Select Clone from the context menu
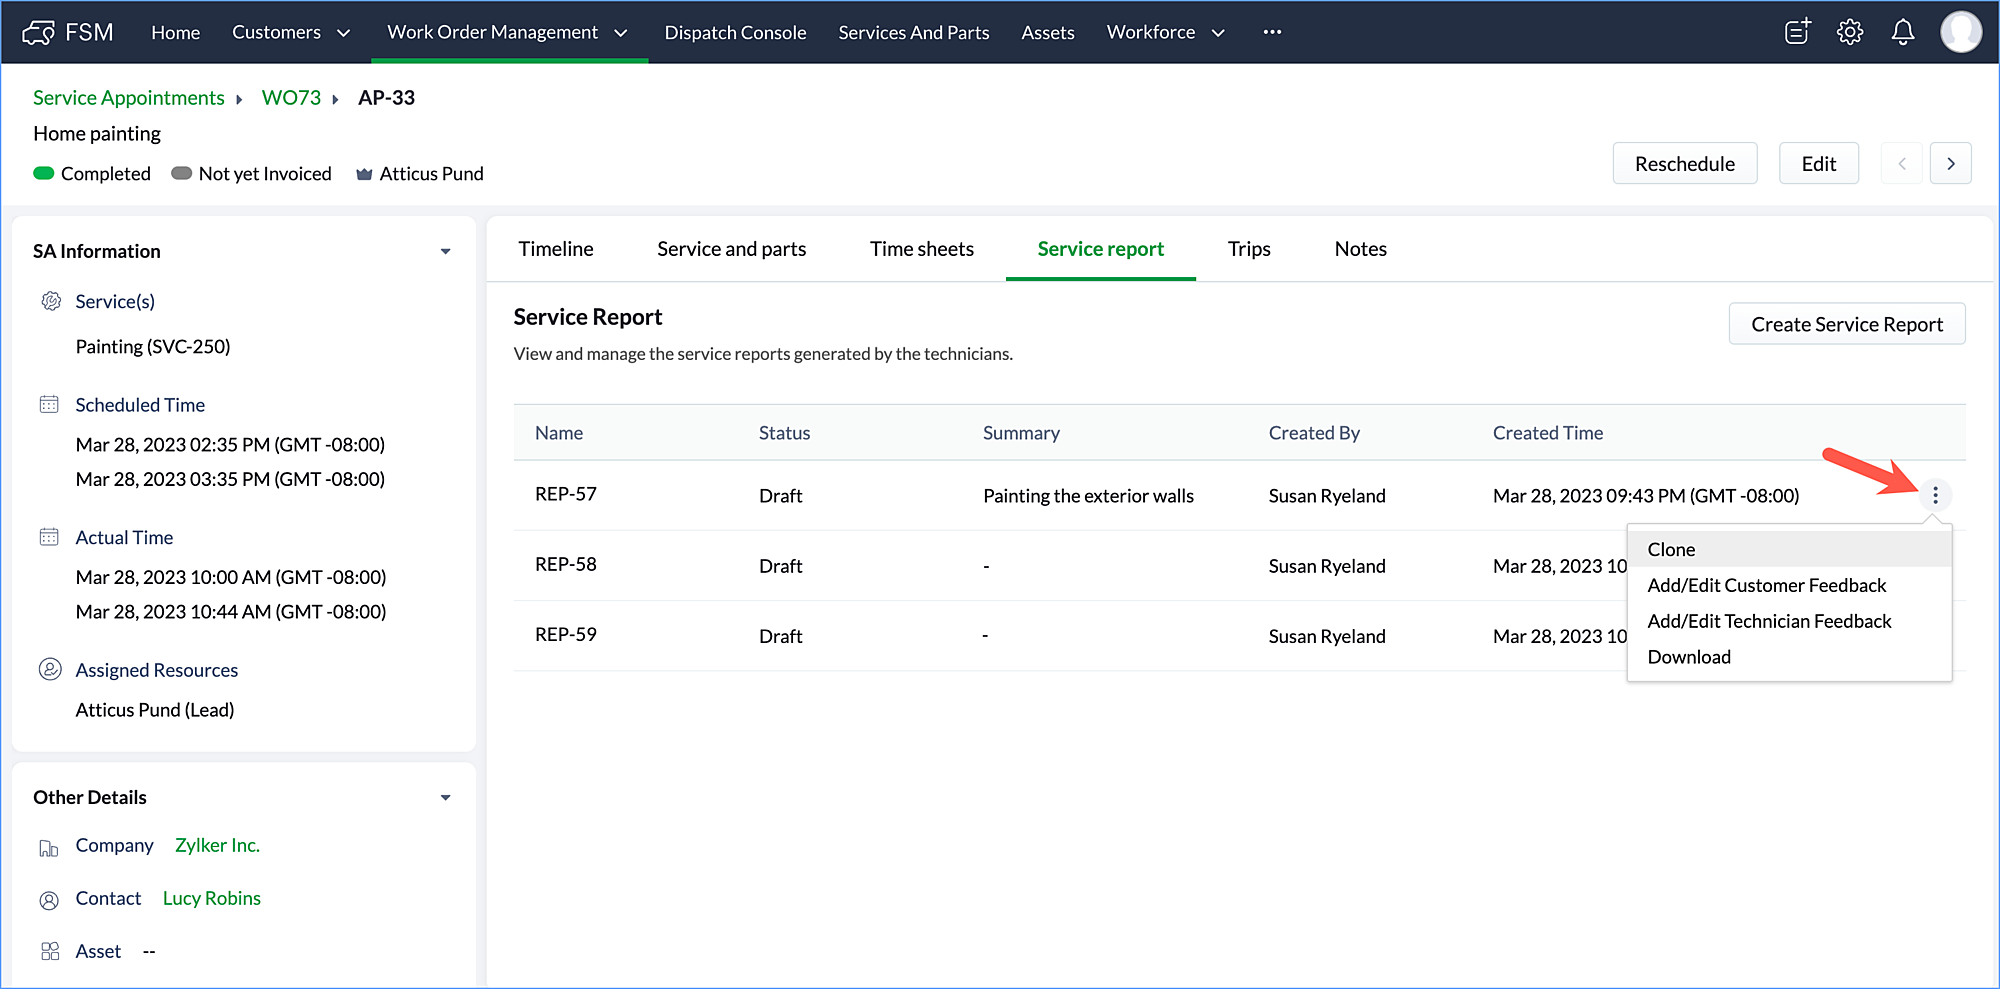The height and width of the screenshot is (989, 2000). (1671, 549)
